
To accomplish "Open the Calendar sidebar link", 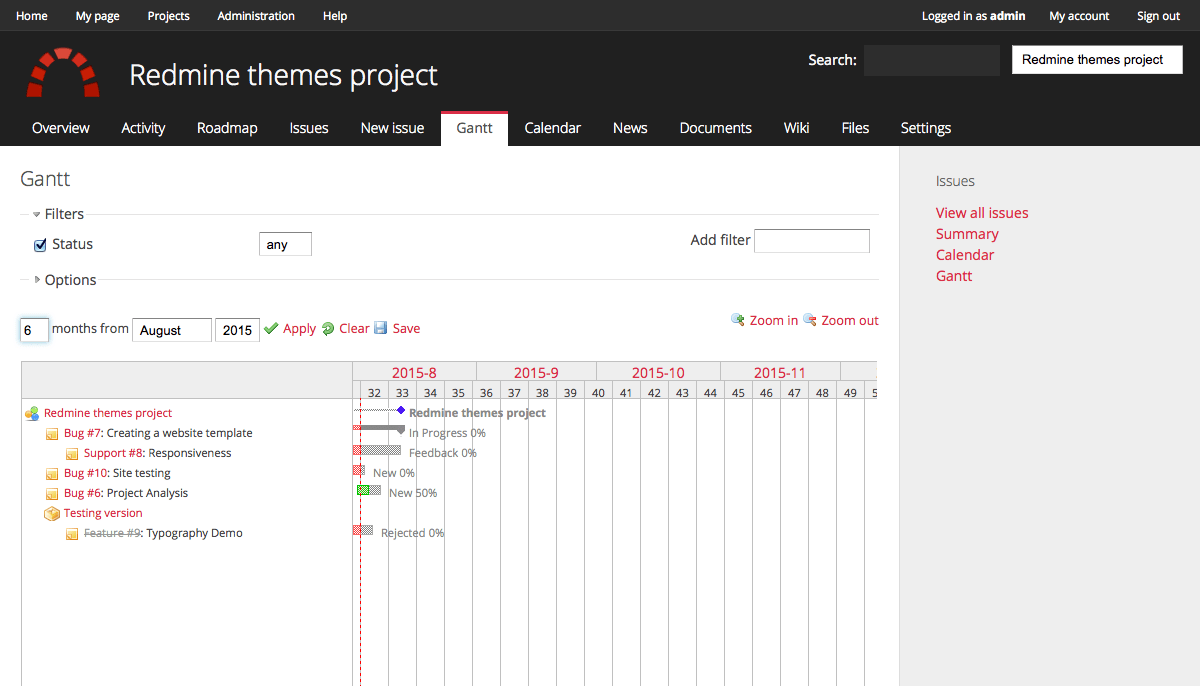I will 965,255.
